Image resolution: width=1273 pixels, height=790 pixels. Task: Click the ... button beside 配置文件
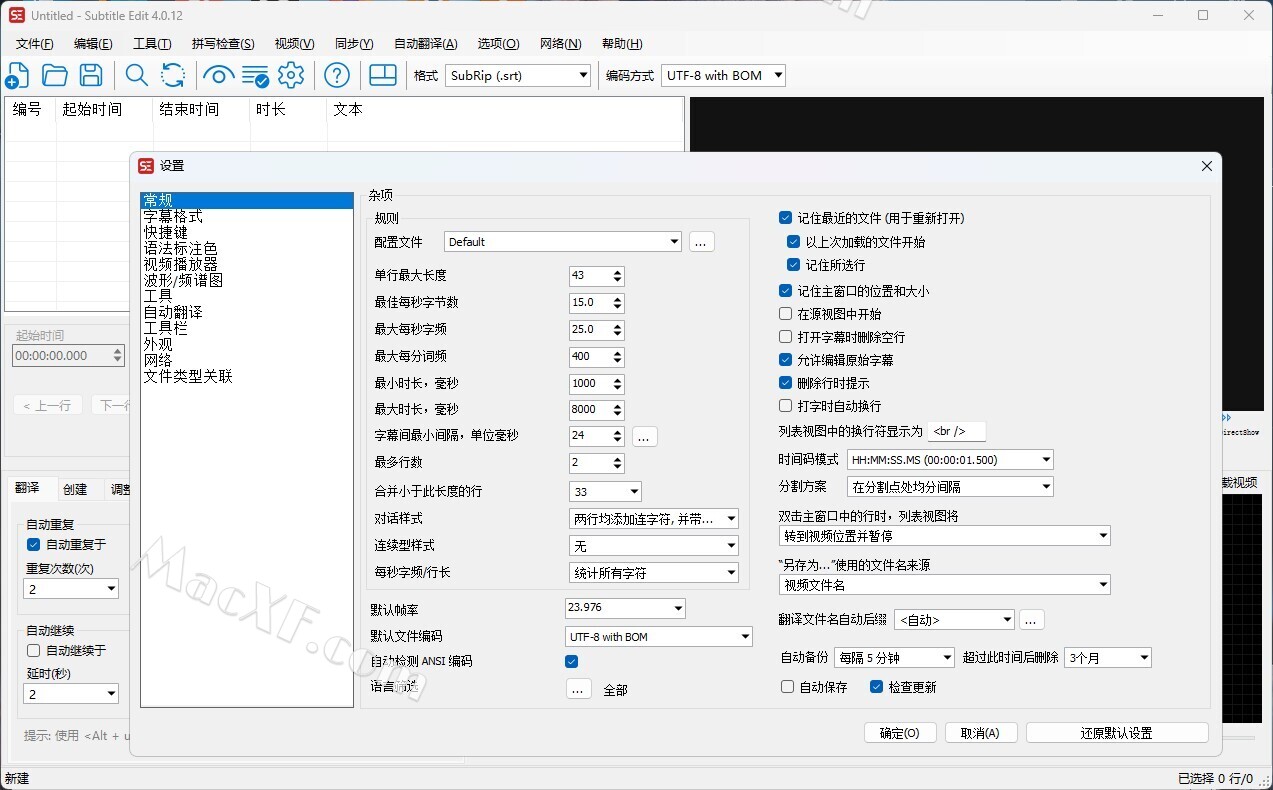tap(702, 242)
